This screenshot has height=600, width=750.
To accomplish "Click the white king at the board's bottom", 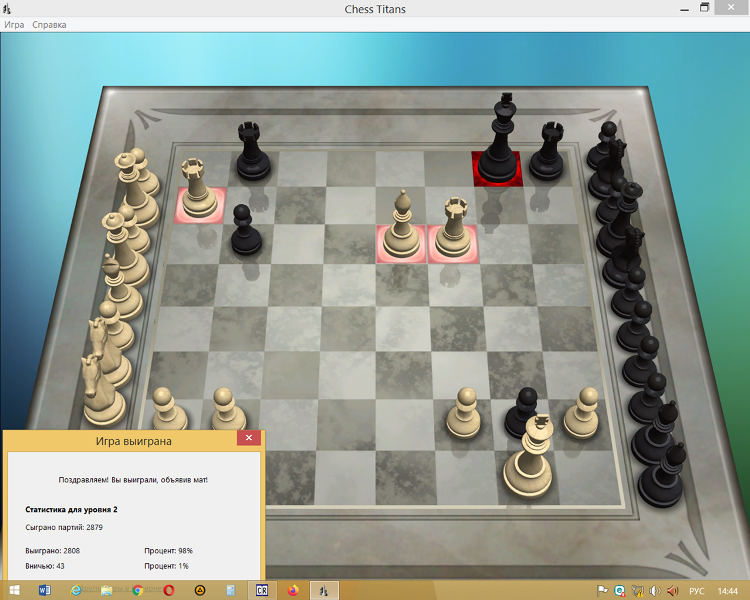I will click(530, 463).
